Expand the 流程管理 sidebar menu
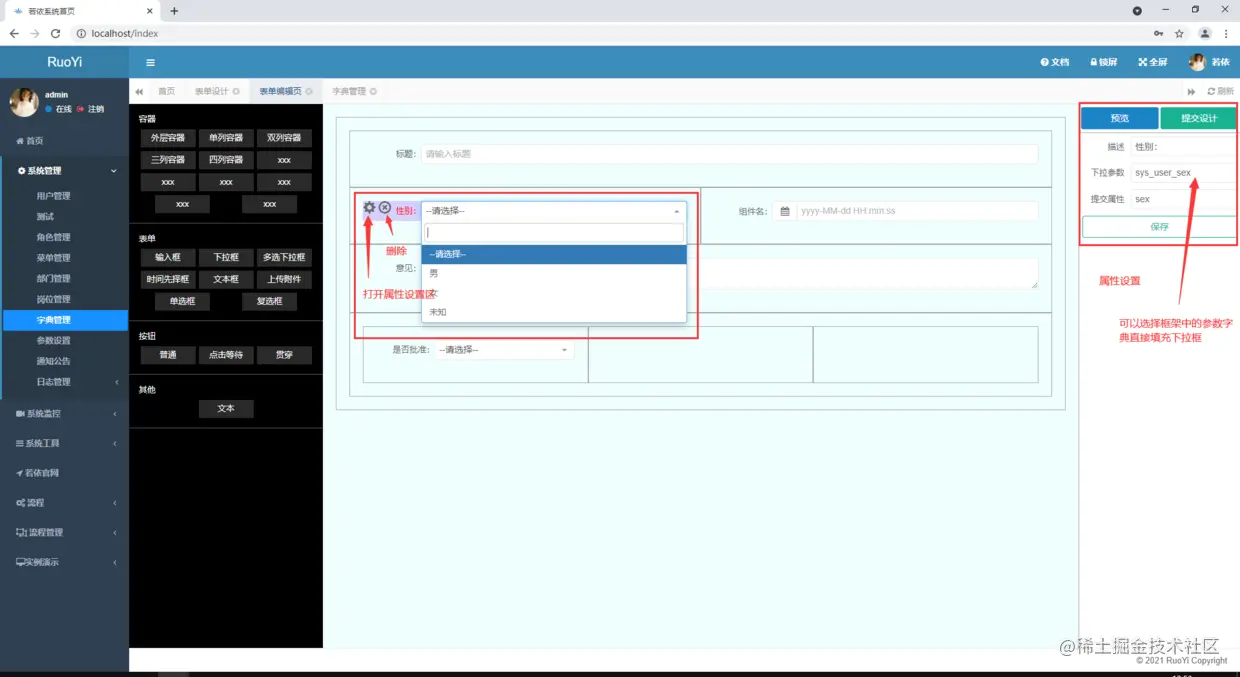1240x677 pixels. click(64, 532)
